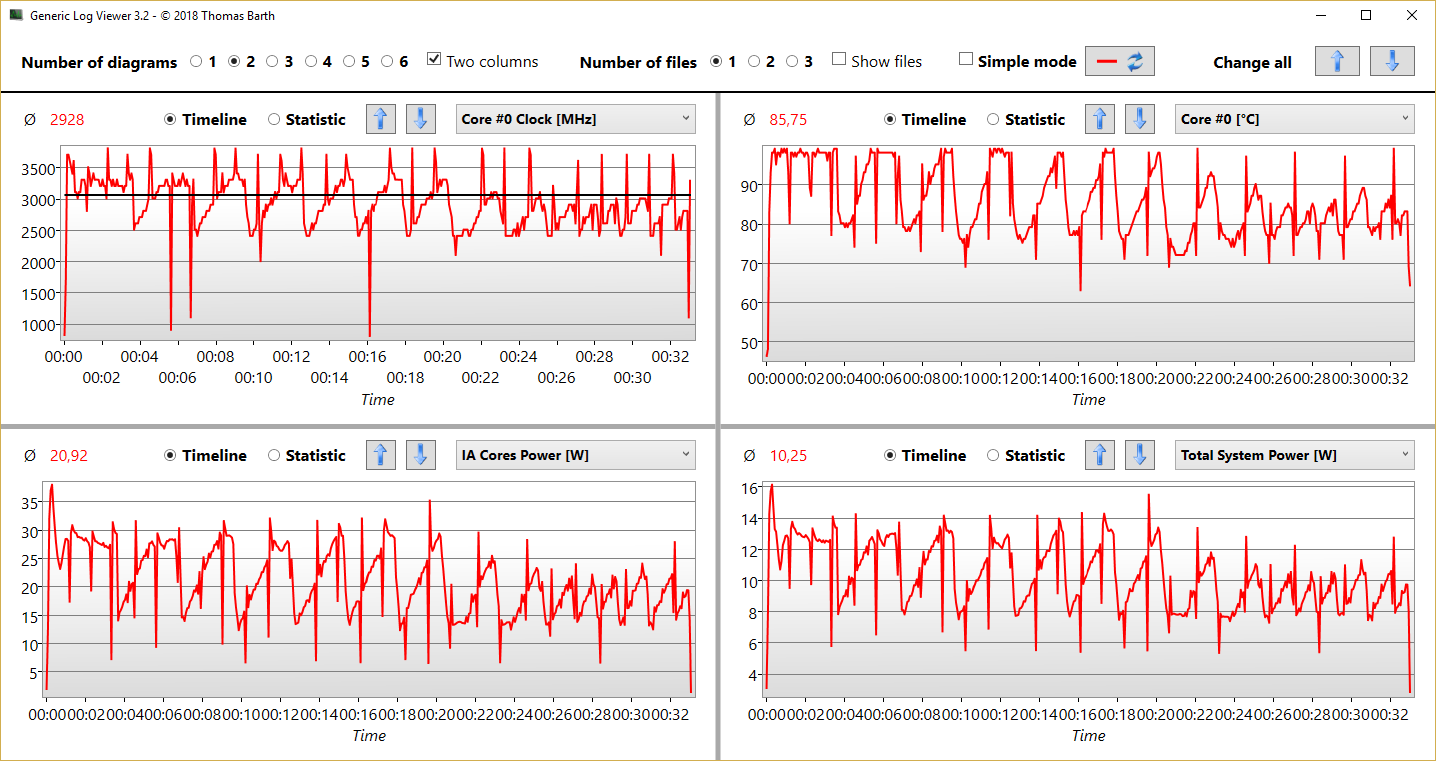Screen dimensions: 1436x761
Task: Open the Core #0 Clock [MHz] dropdown
Action: pyautogui.click(x=575, y=119)
